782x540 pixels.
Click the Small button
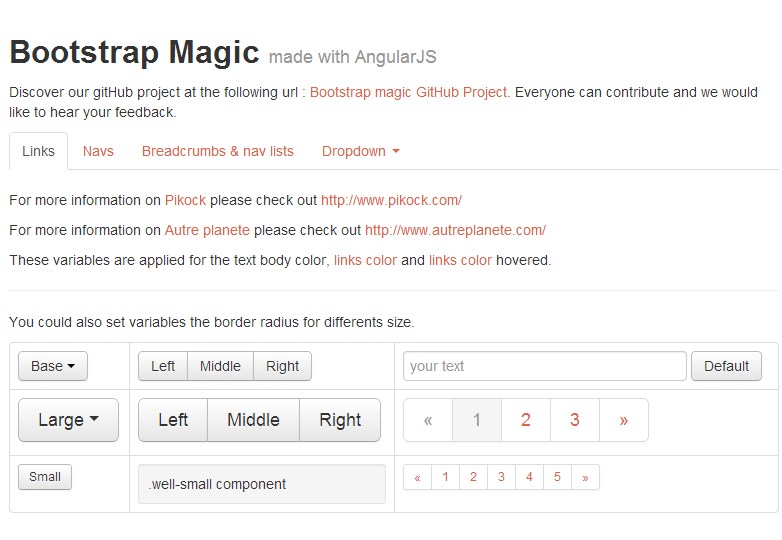45,477
